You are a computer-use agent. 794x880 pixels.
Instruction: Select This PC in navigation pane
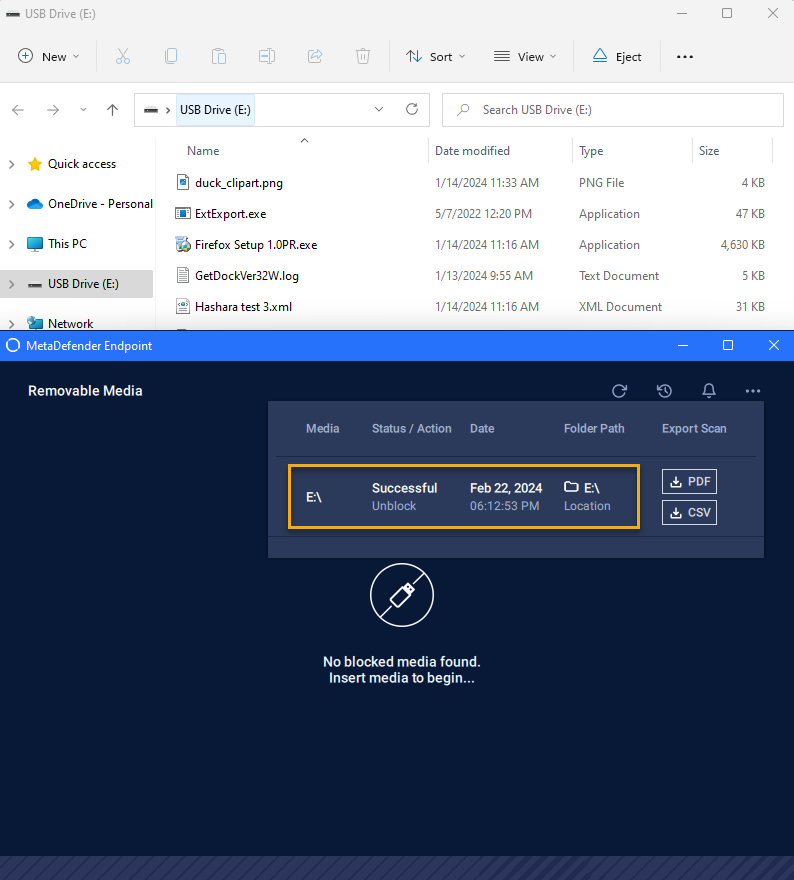pyautogui.click(x=57, y=244)
